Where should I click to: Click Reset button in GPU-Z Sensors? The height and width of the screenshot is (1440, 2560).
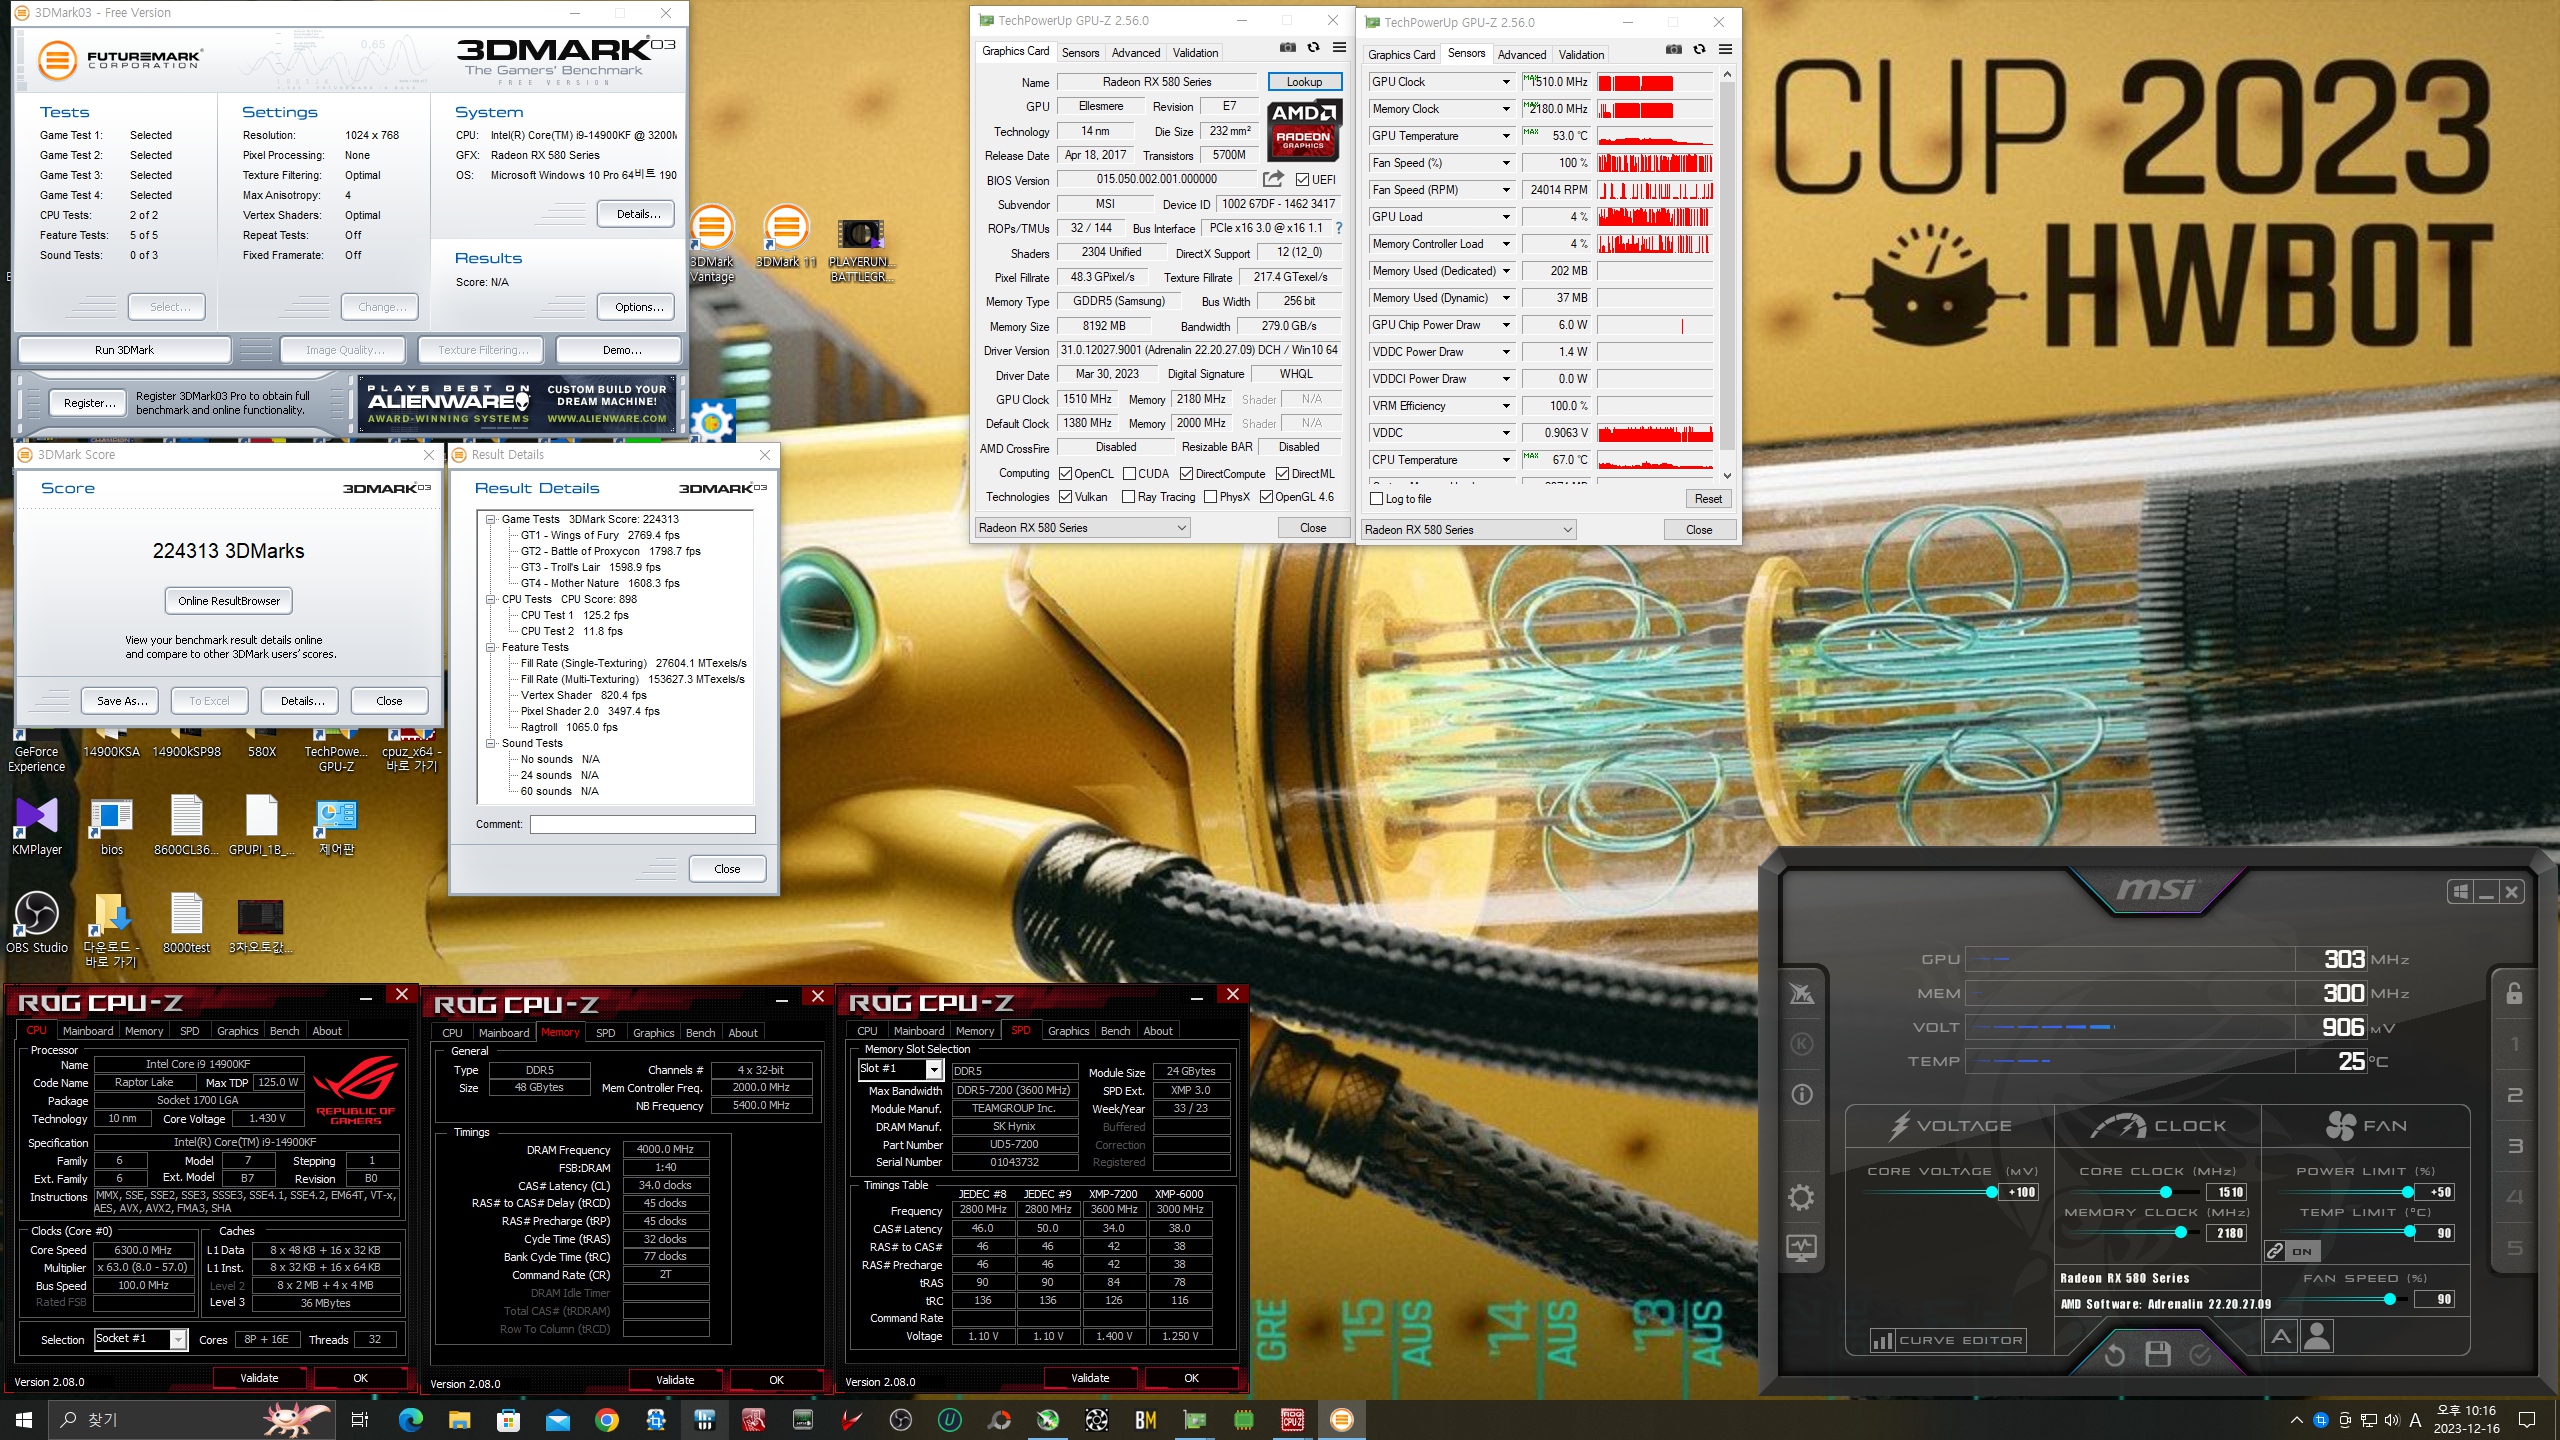pos(1708,499)
